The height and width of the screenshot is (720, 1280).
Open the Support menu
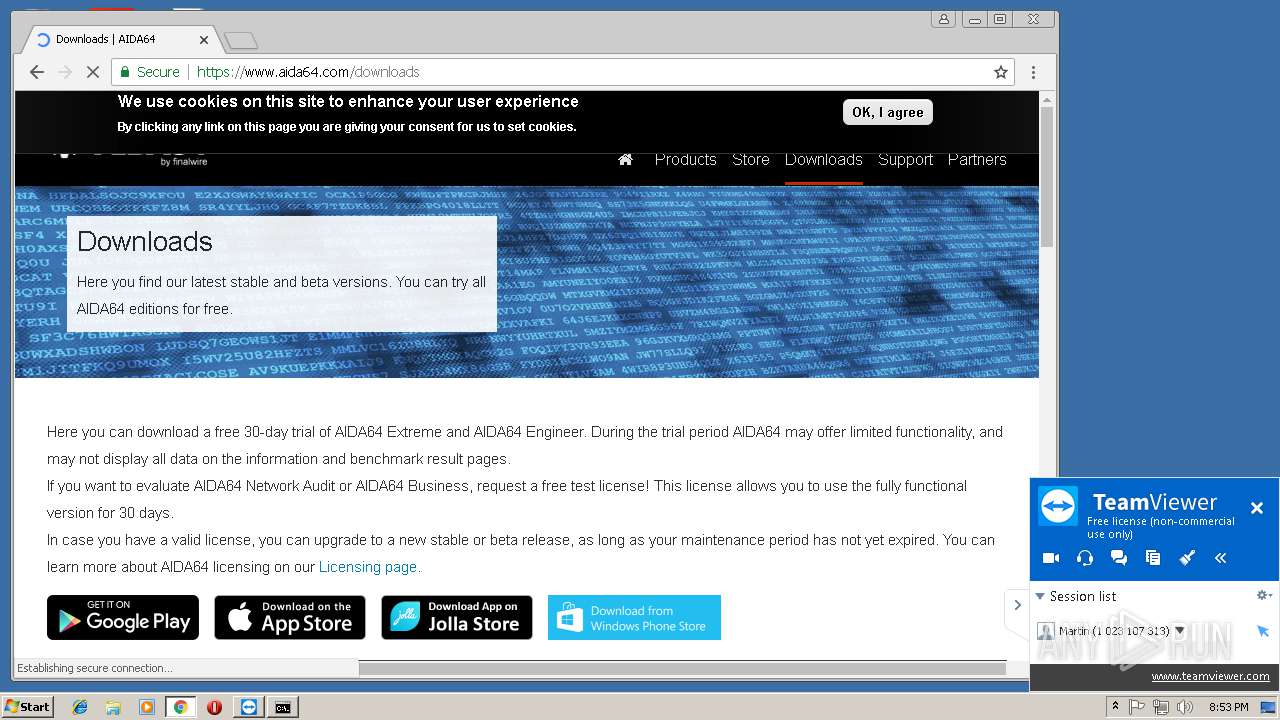[x=905, y=159]
